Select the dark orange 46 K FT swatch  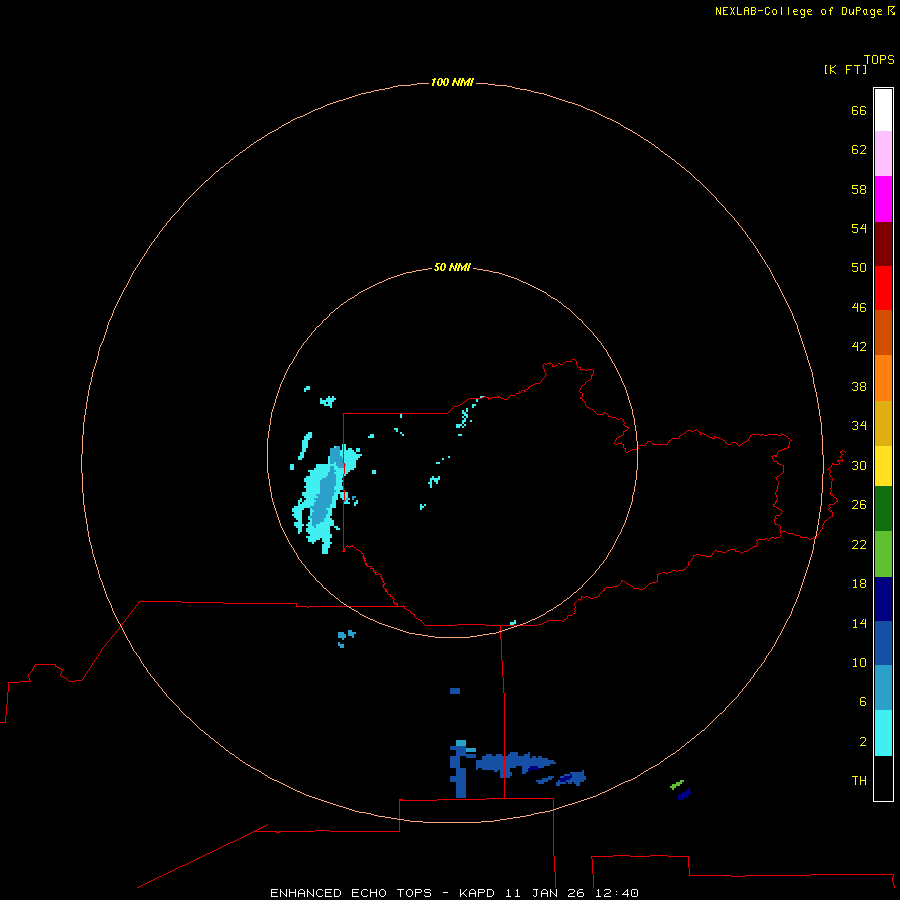(883, 332)
